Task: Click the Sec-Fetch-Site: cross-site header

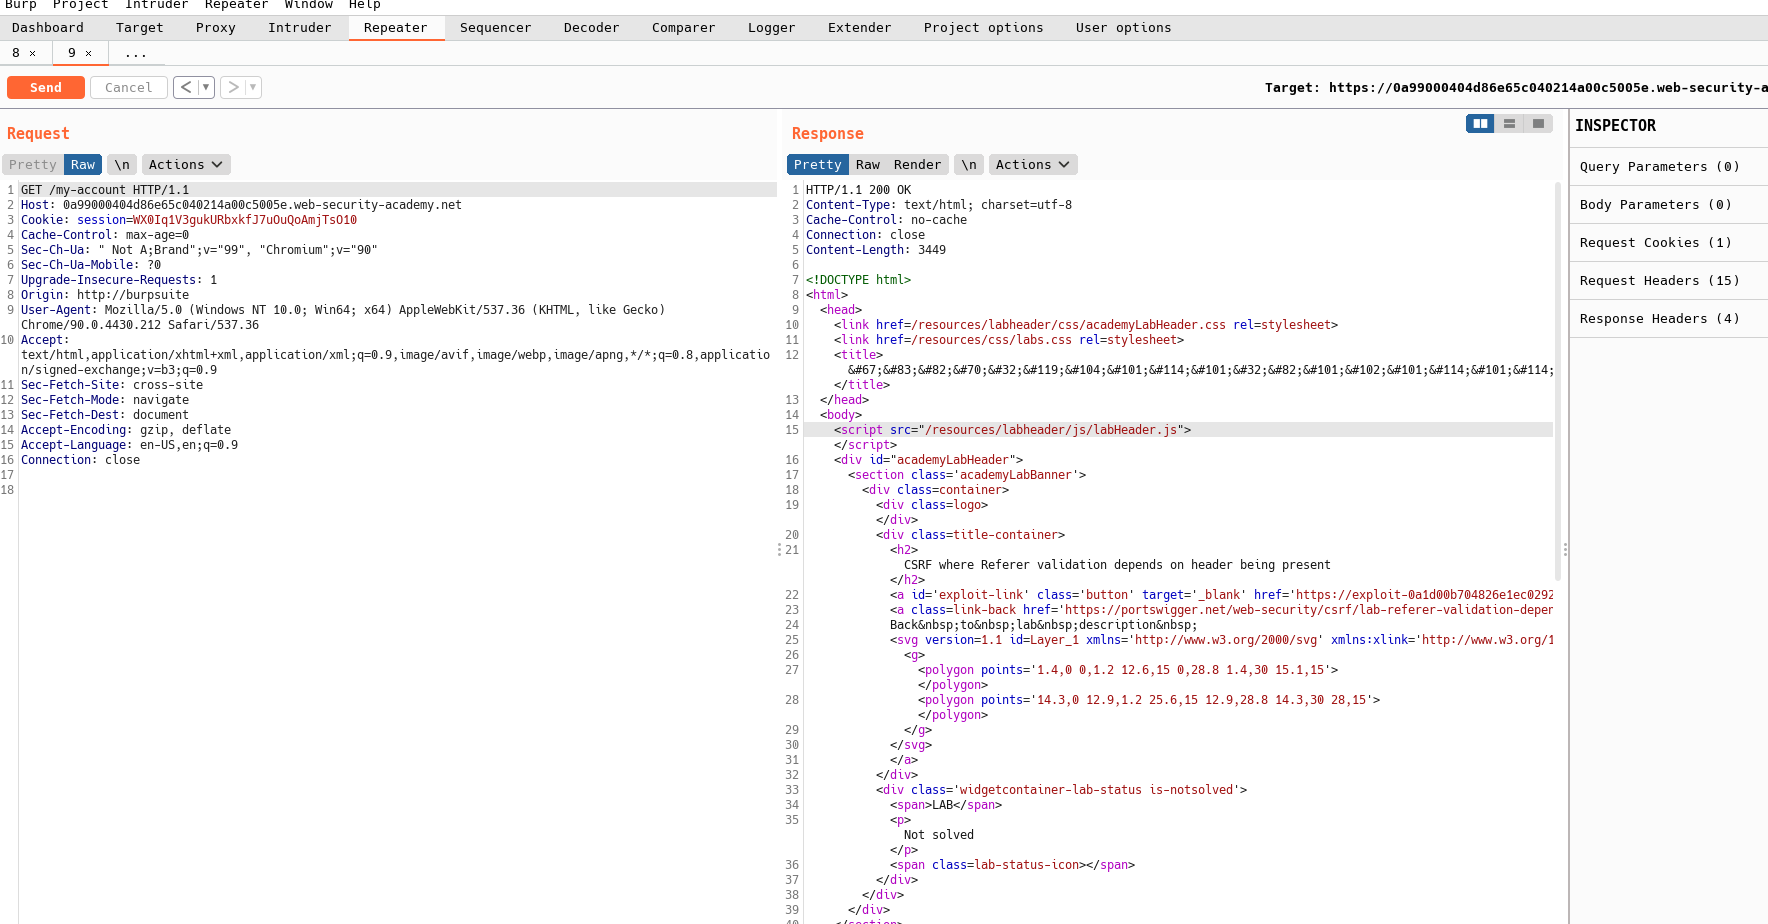Action: tap(112, 385)
